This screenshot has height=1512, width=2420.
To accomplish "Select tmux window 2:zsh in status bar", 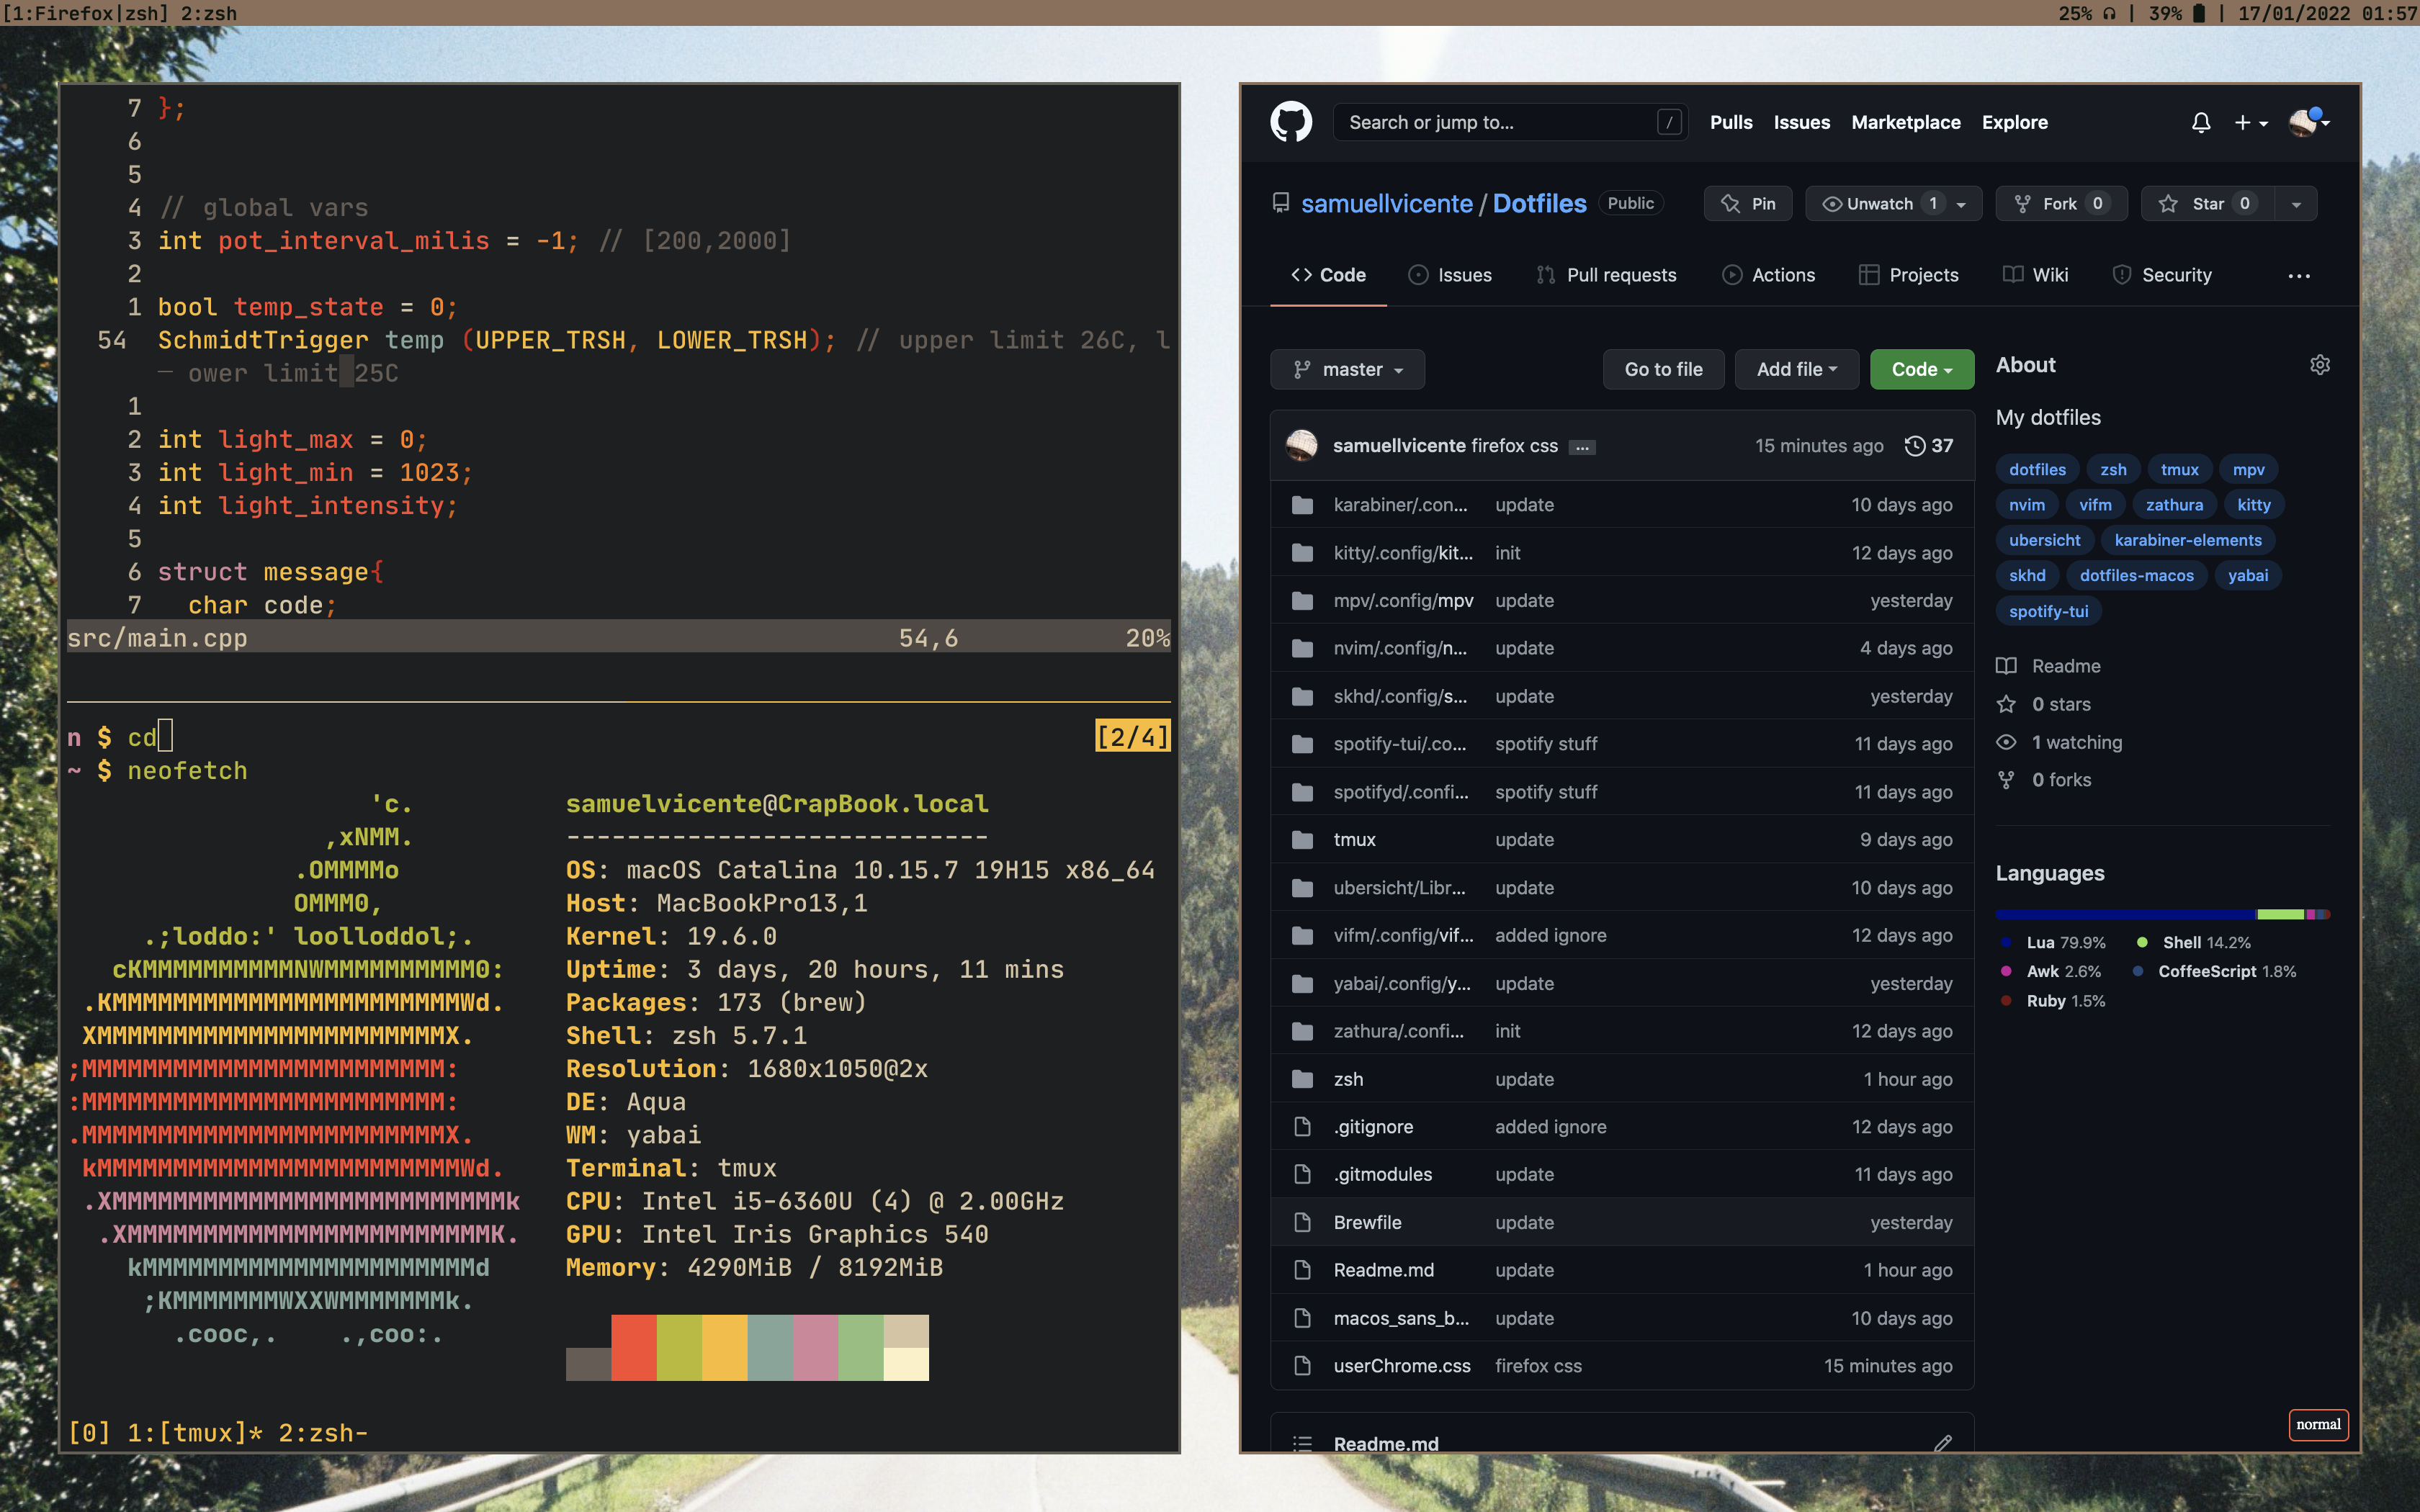I will 323,1433.
